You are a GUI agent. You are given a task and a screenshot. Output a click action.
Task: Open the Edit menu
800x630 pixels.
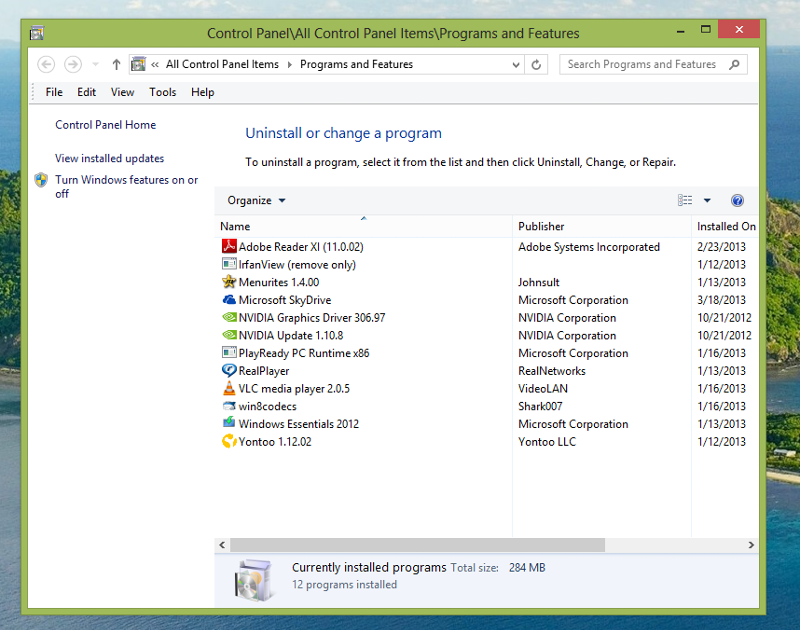pyautogui.click(x=87, y=92)
